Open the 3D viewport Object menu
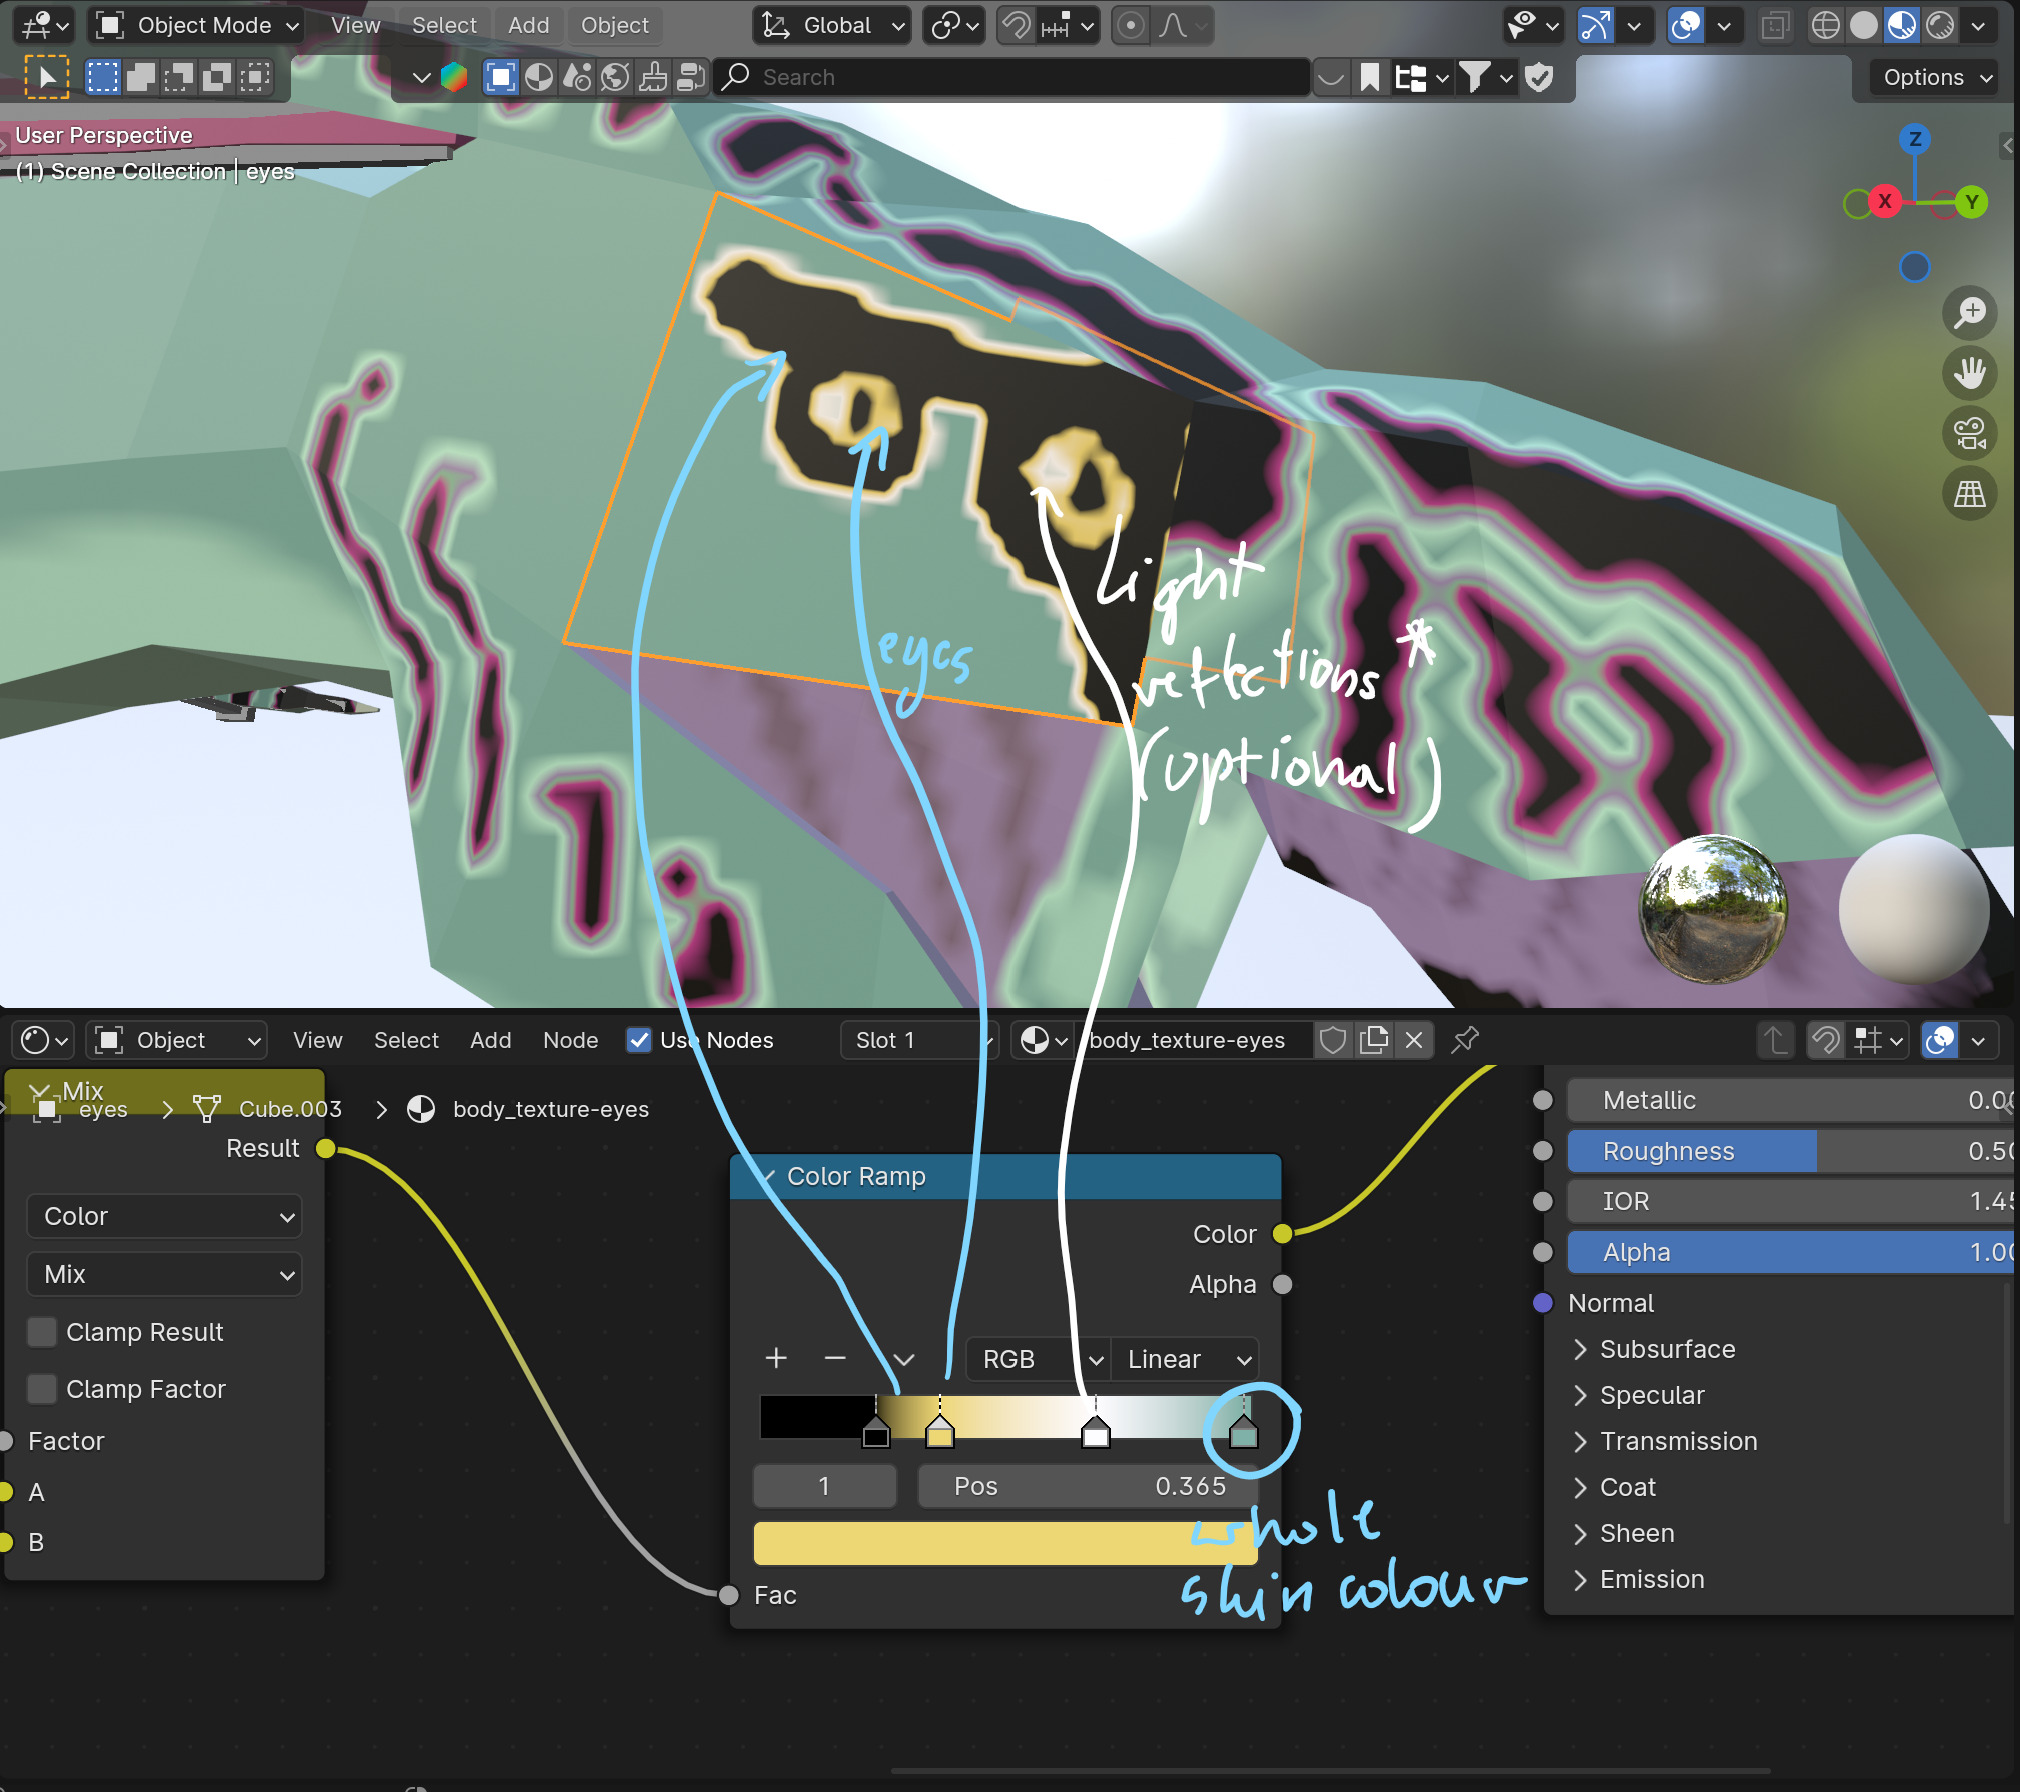Image resolution: width=2020 pixels, height=1792 pixels. (x=615, y=25)
